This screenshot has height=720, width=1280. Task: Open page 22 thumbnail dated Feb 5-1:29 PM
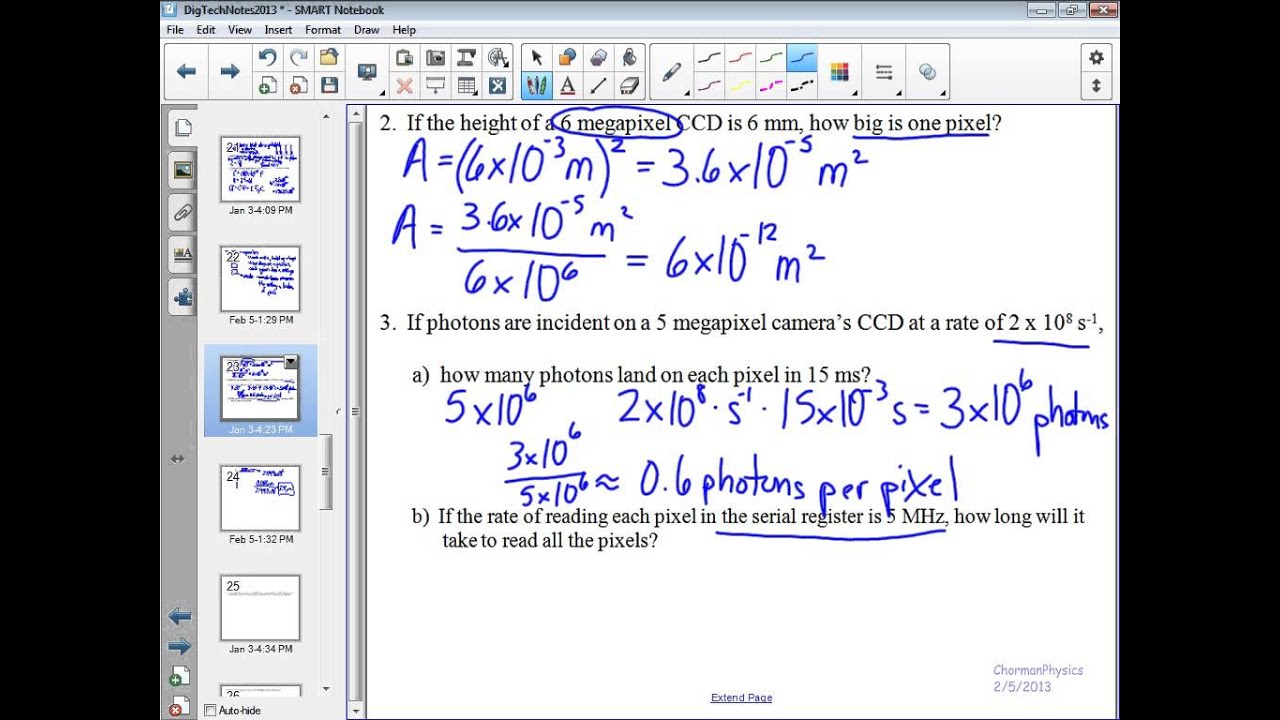pyautogui.click(x=260, y=279)
